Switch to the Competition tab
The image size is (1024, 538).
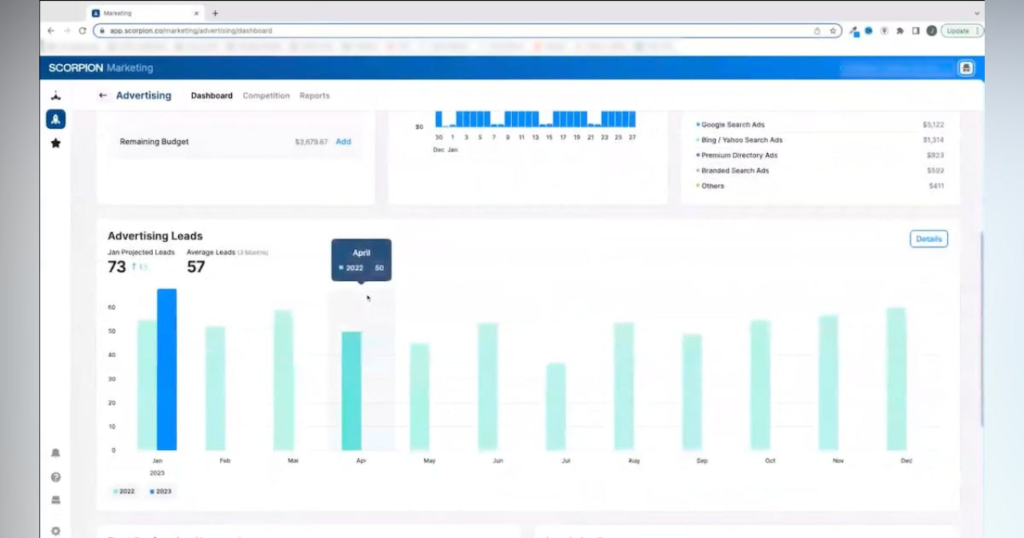tap(266, 96)
